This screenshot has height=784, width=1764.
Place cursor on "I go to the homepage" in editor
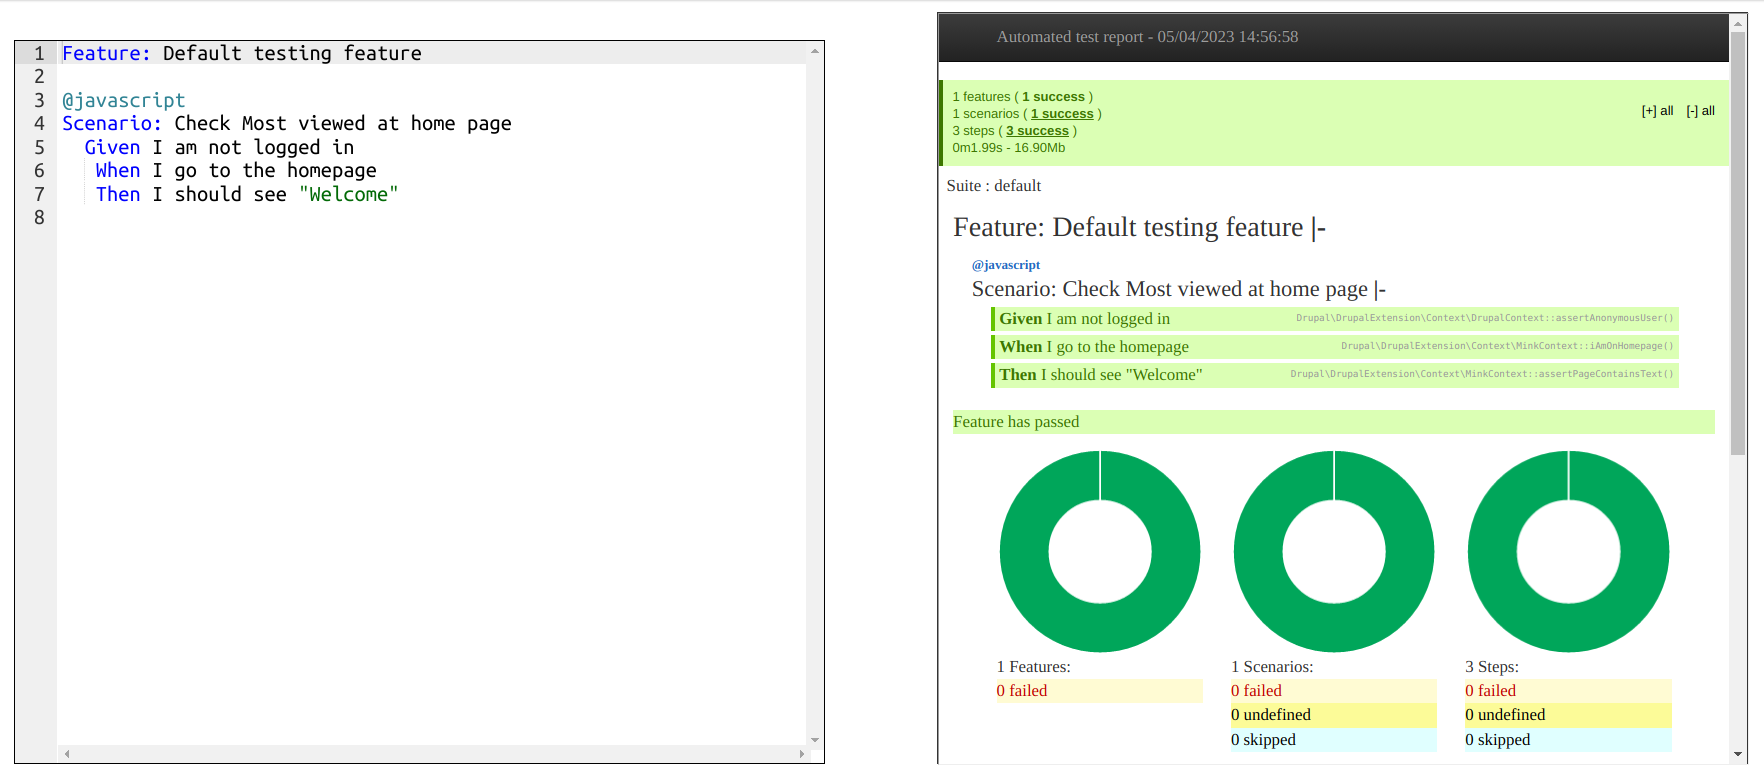(264, 171)
